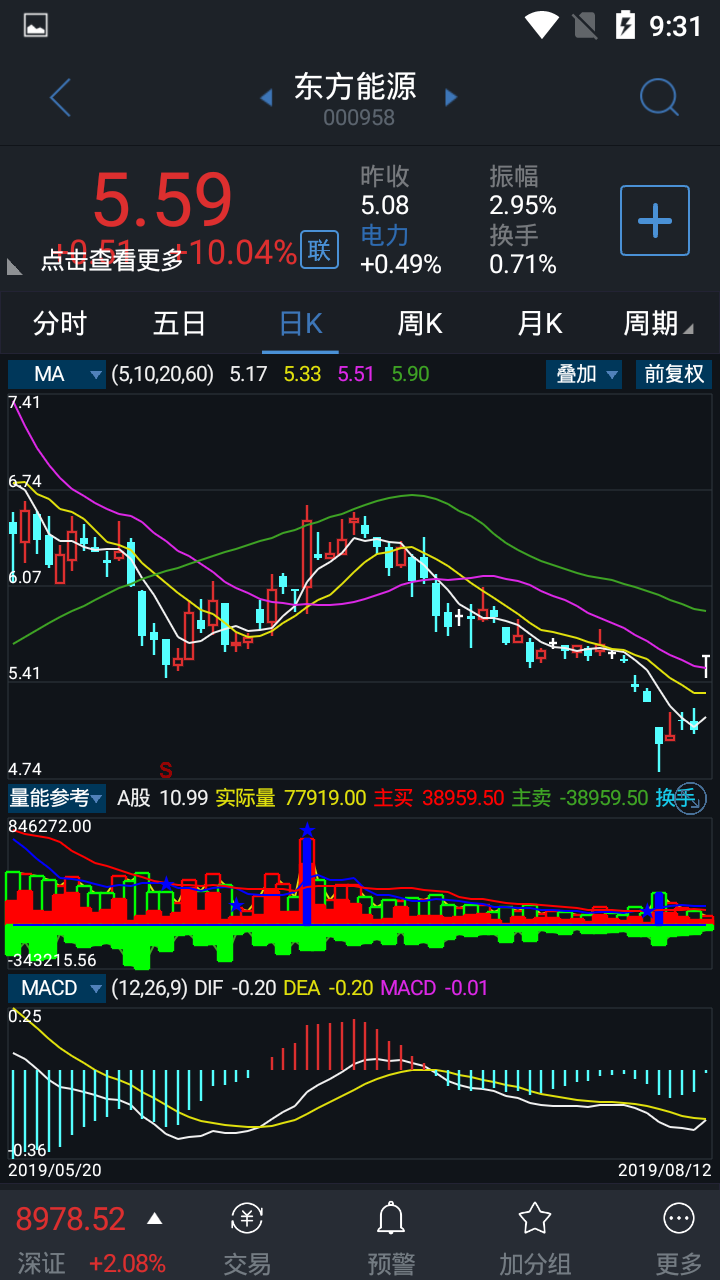This screenshot has width=720, height=1280.
Task: Toggle 前复权 adjustment button
Action: coord(674,374)
